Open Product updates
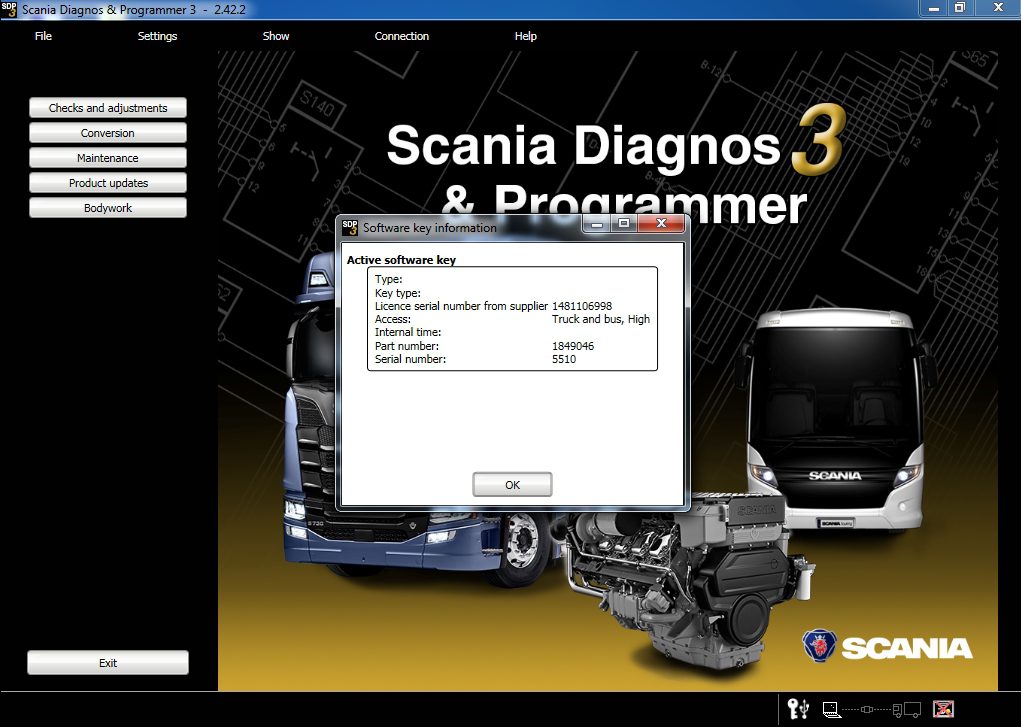The width and height of the screenshot is (1021, 727). coord(107,182)
